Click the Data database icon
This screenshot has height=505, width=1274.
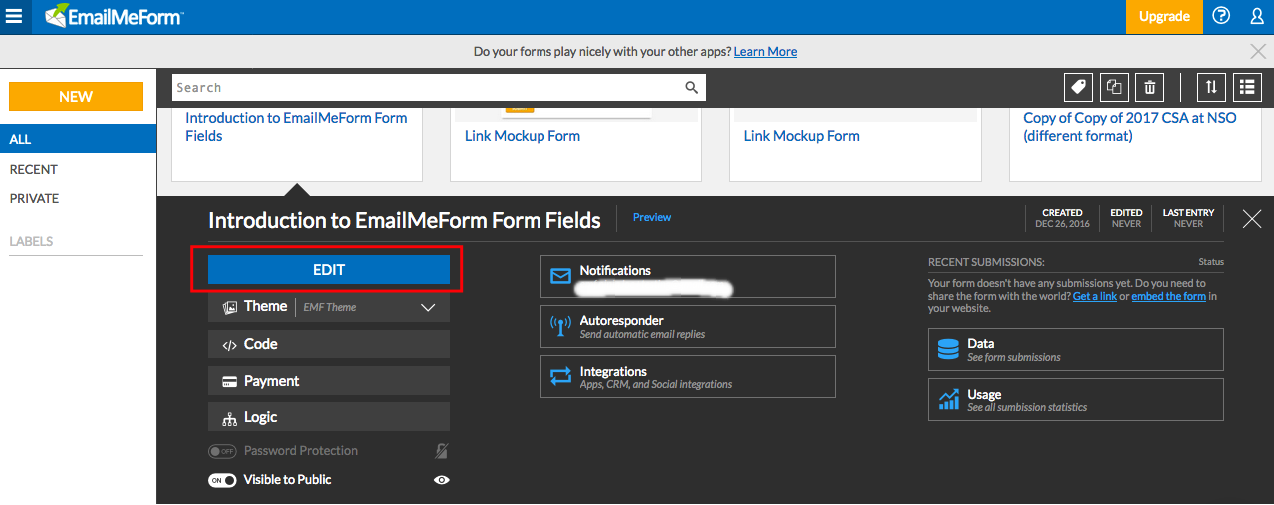click(x=948, y=349)
